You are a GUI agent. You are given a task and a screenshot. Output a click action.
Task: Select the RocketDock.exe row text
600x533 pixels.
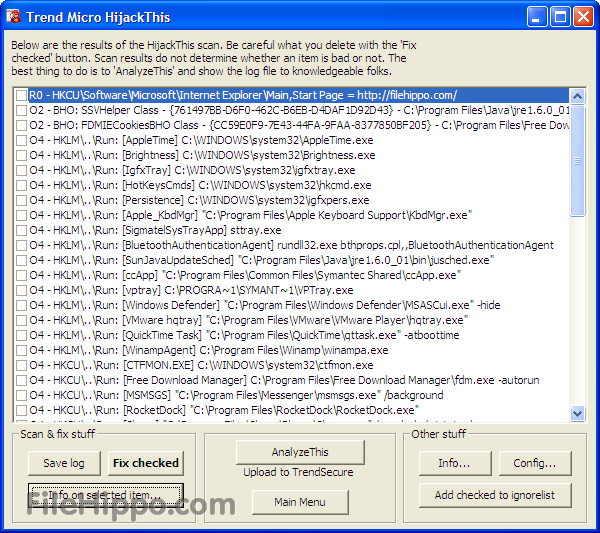point(224,410)
